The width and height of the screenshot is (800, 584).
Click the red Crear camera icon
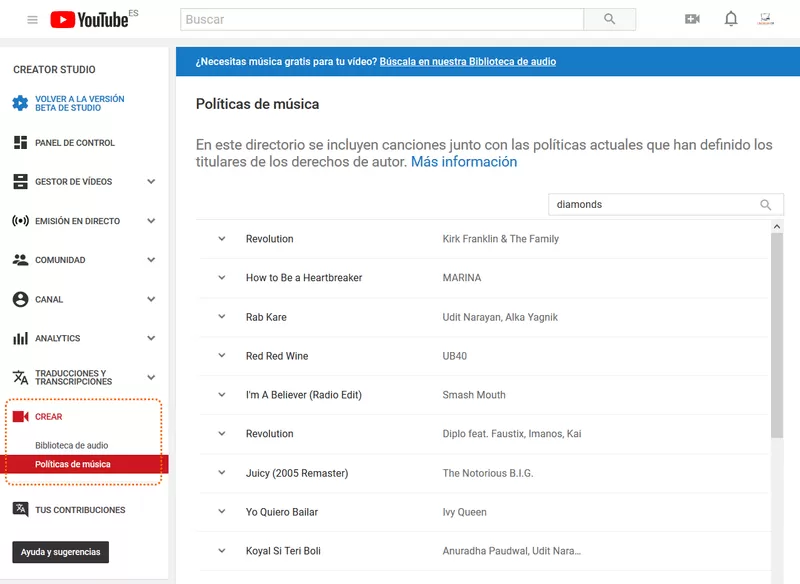click(20, 417)
